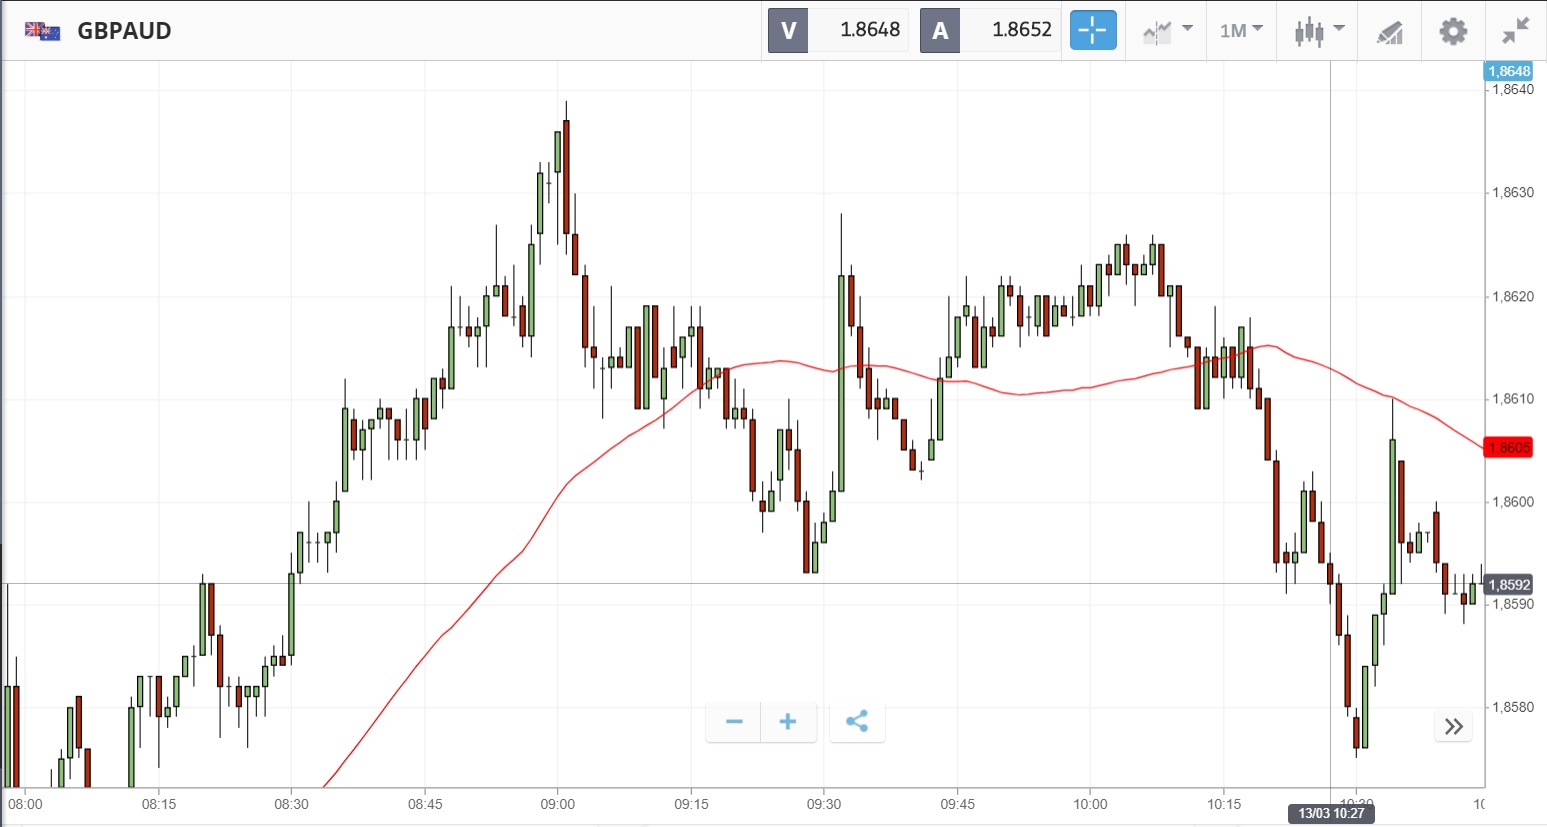The width and height of the screenshot is (1547, 827).
Task: Click the 08:45 time axis label
Action: (425, 804)
